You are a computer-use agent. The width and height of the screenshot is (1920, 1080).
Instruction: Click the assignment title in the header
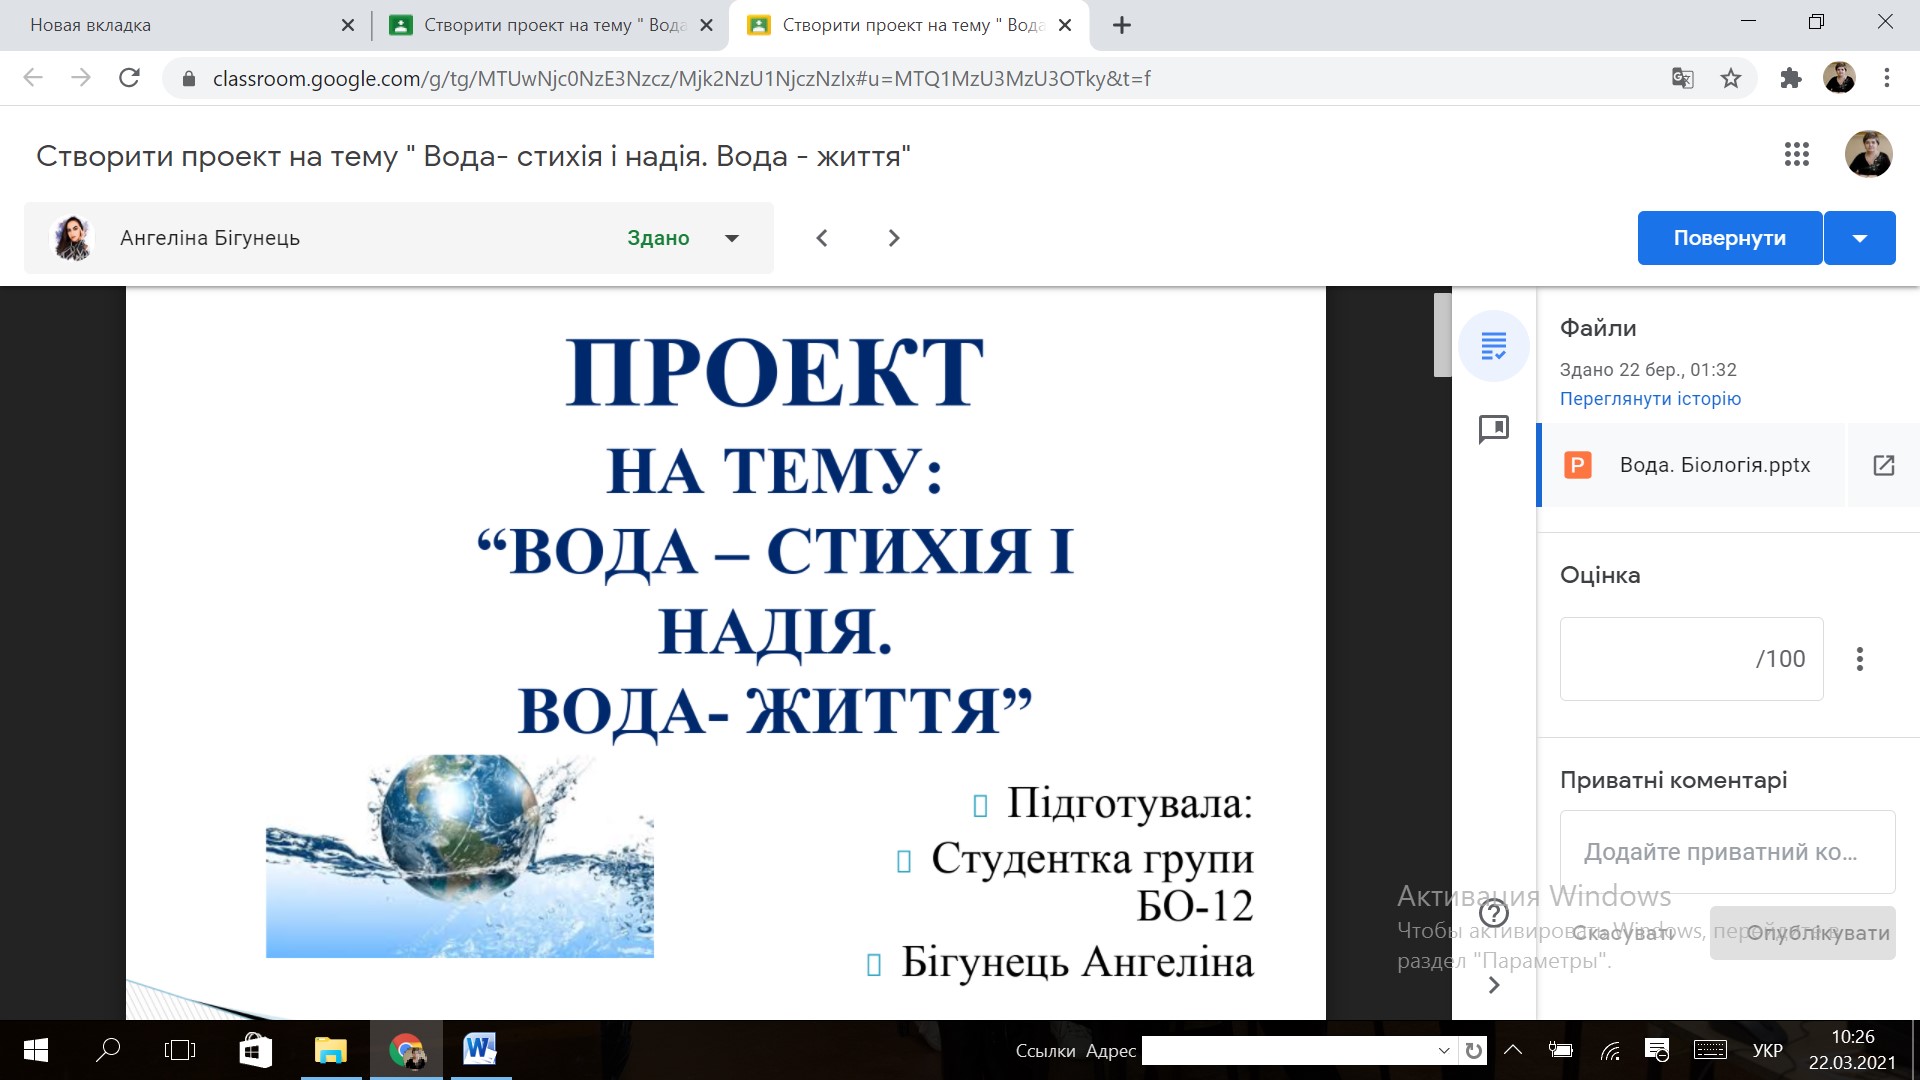coord(473,156)
